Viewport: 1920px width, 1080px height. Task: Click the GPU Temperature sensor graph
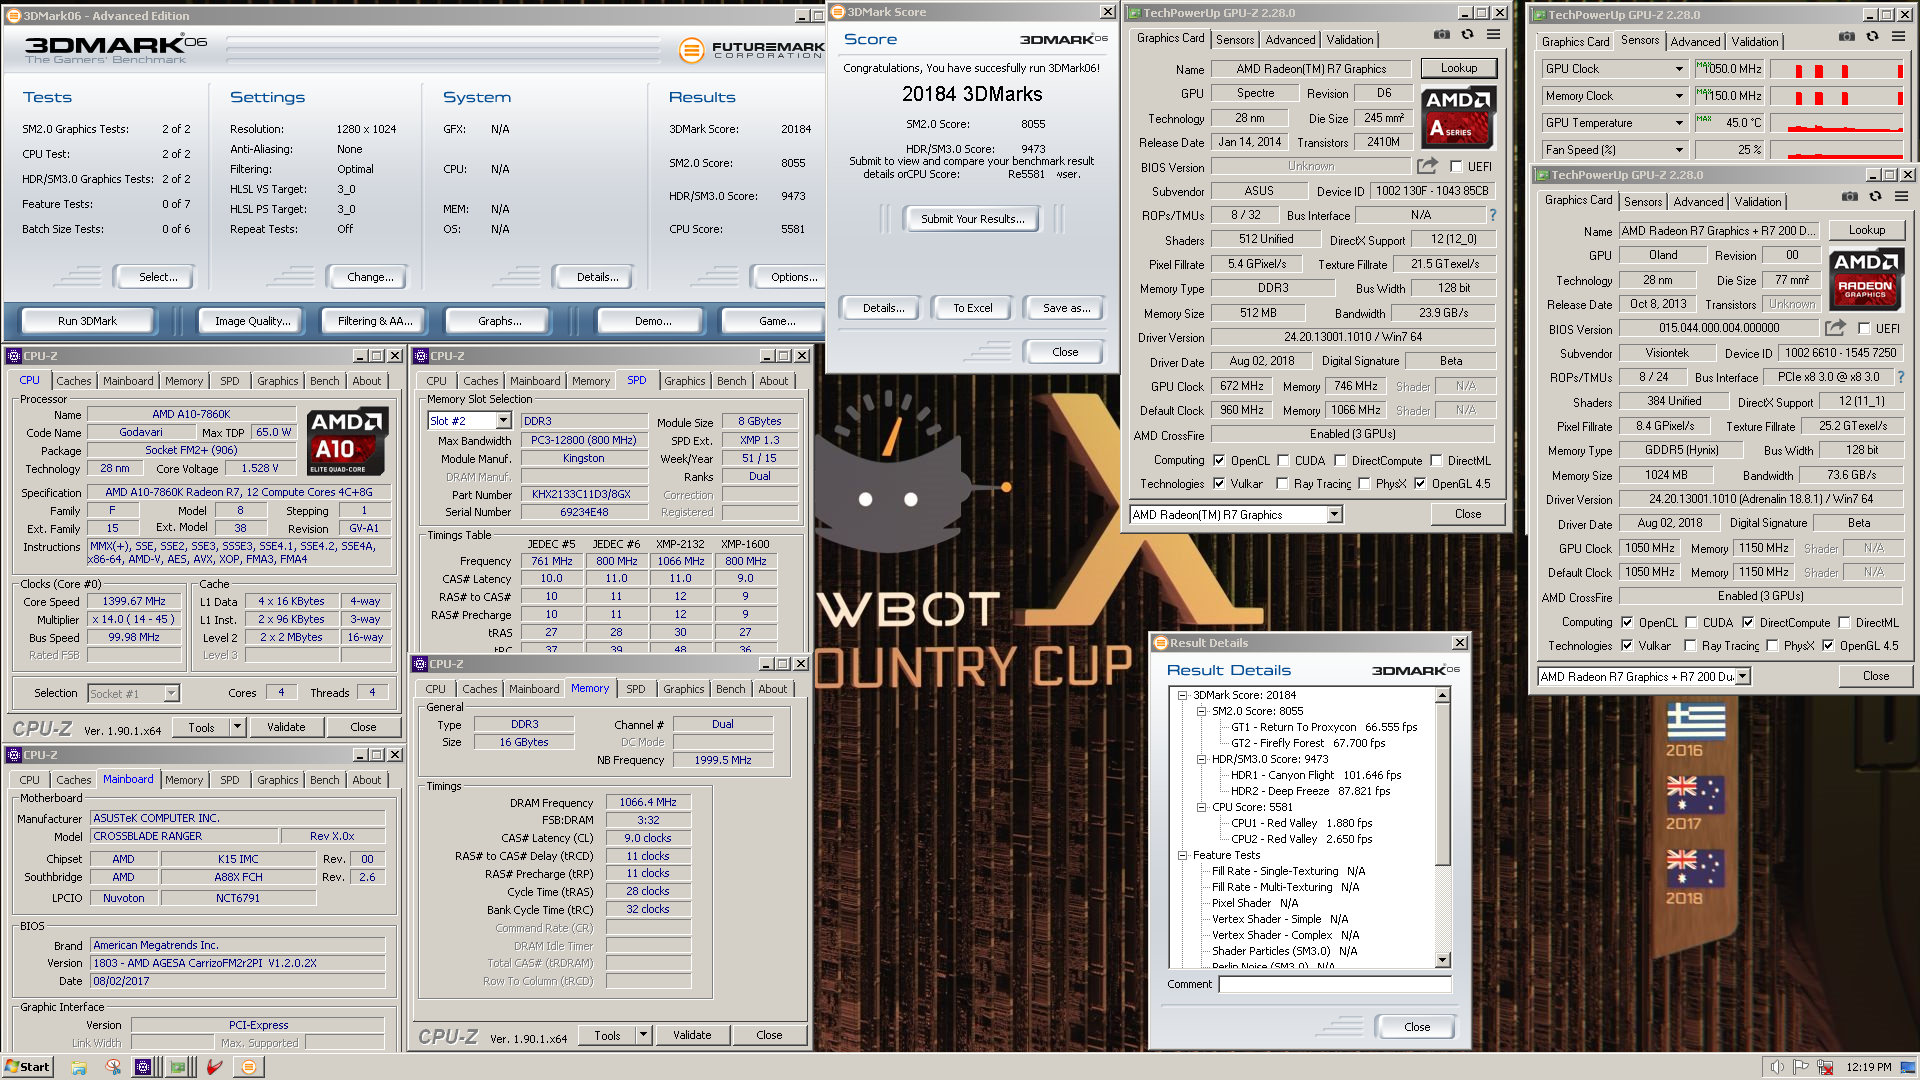click(1837, 123)
